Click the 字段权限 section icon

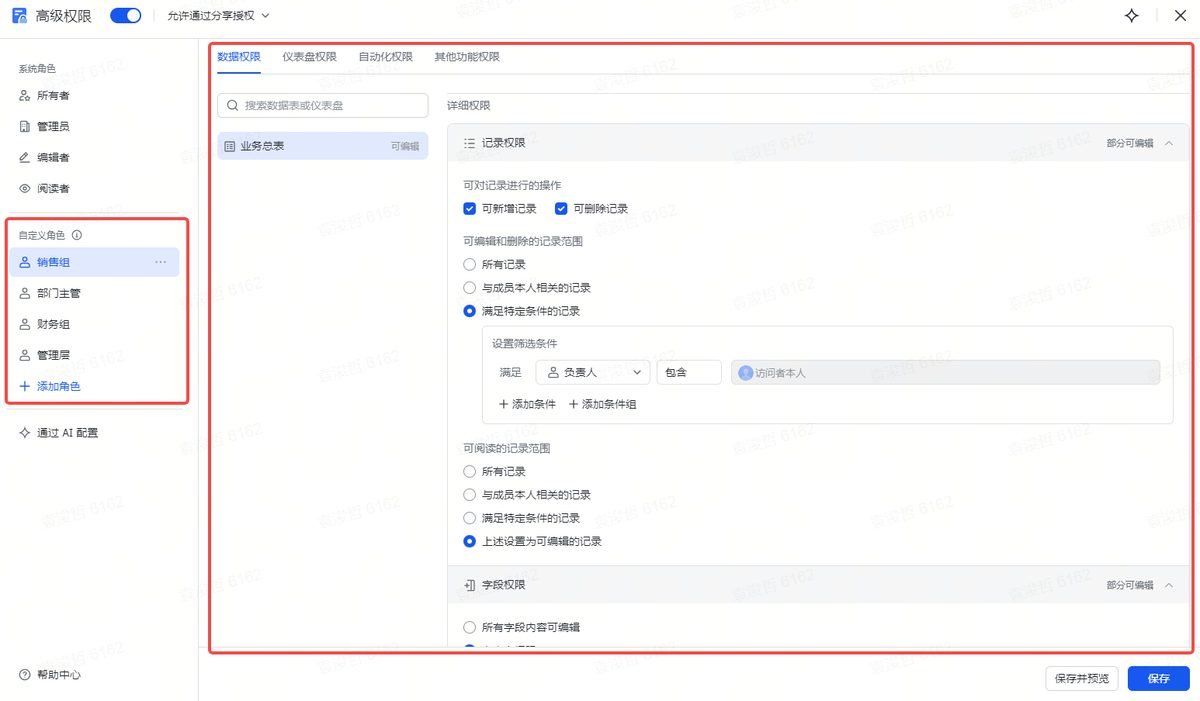click(469, 585)
